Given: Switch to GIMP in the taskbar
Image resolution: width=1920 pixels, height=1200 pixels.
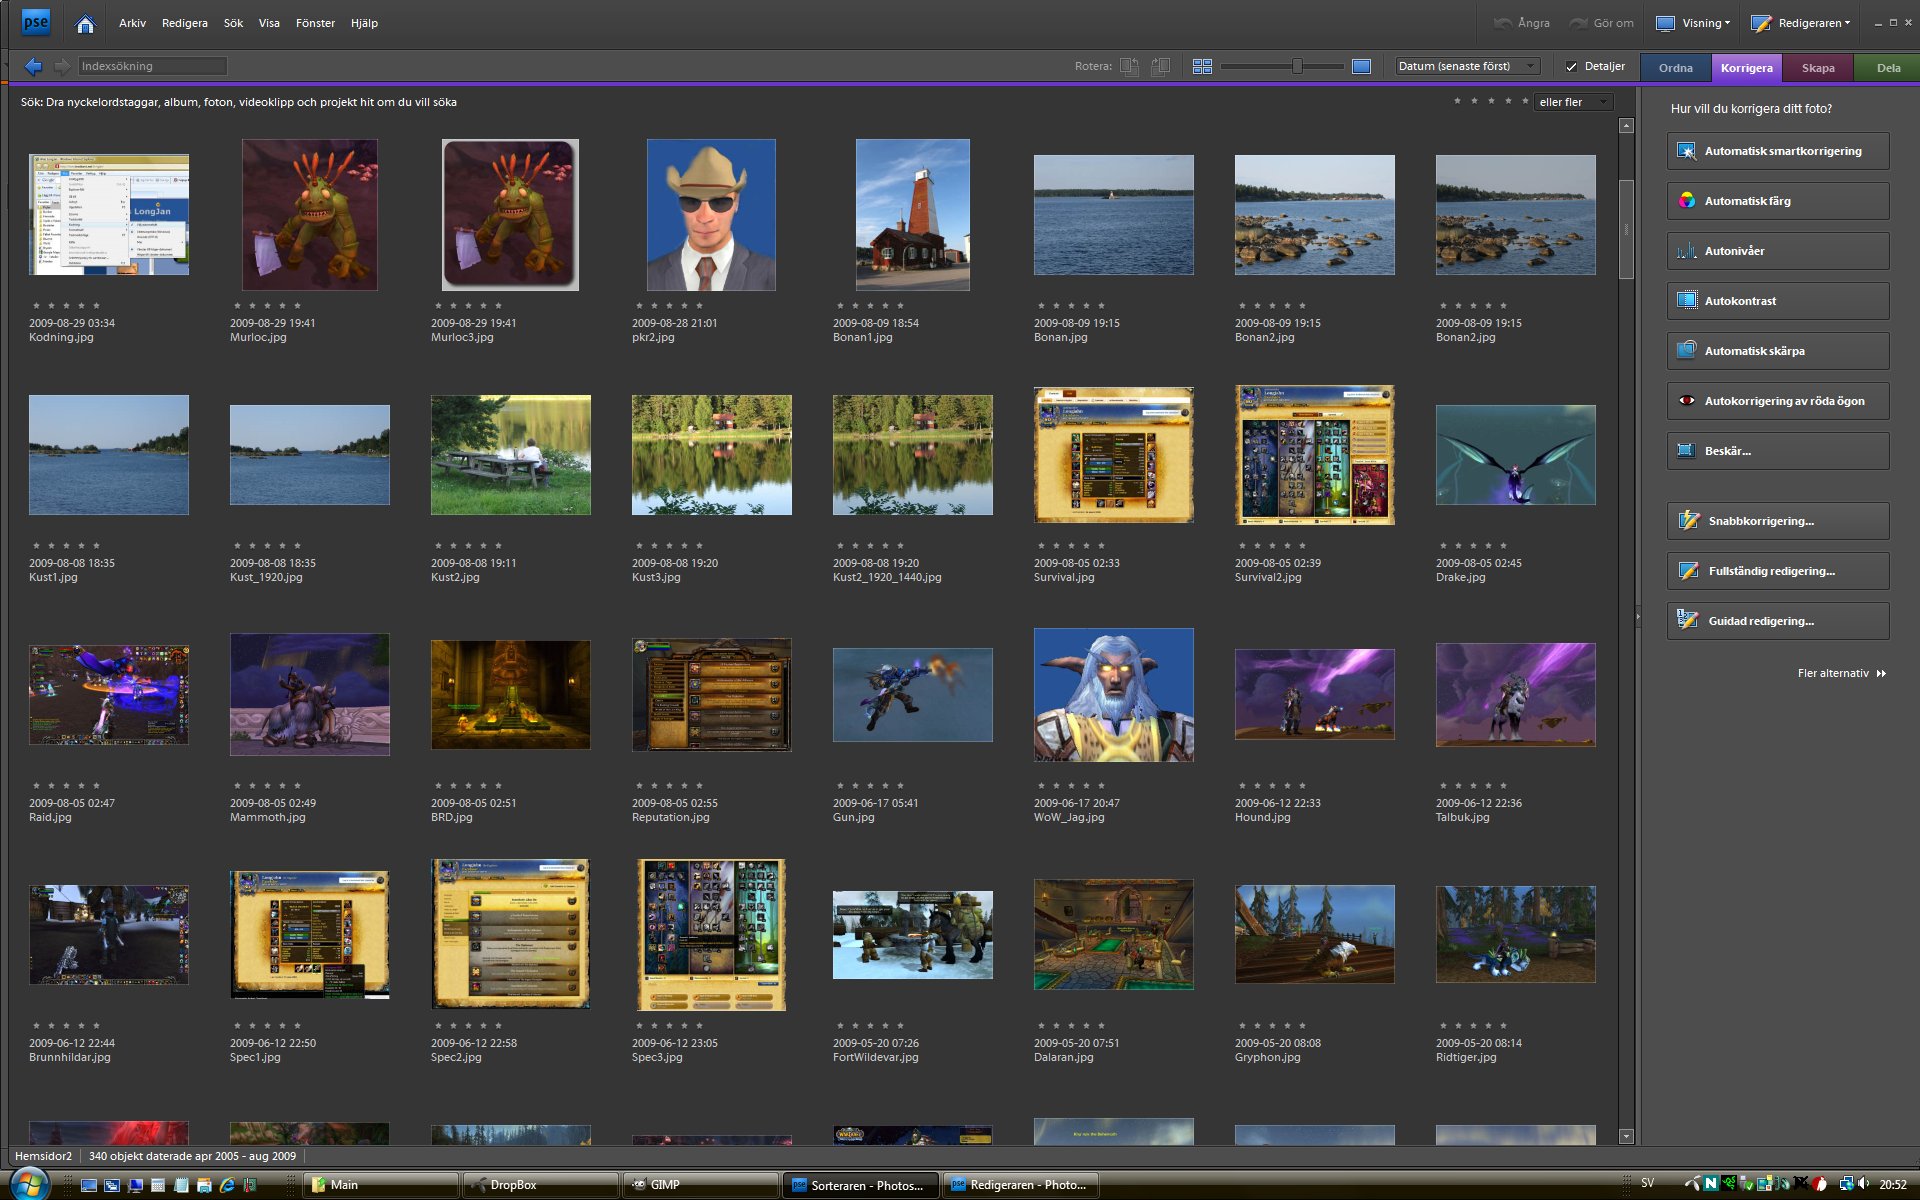Looking at the screenshot, I should coord(700,1185).
